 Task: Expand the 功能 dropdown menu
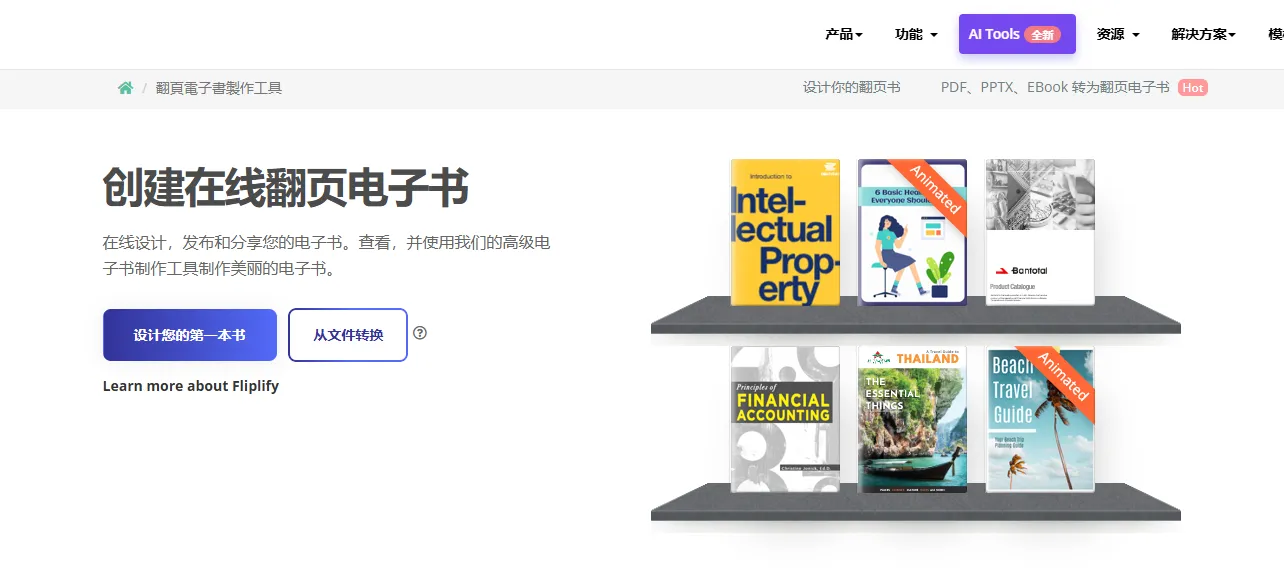(916, 34)
